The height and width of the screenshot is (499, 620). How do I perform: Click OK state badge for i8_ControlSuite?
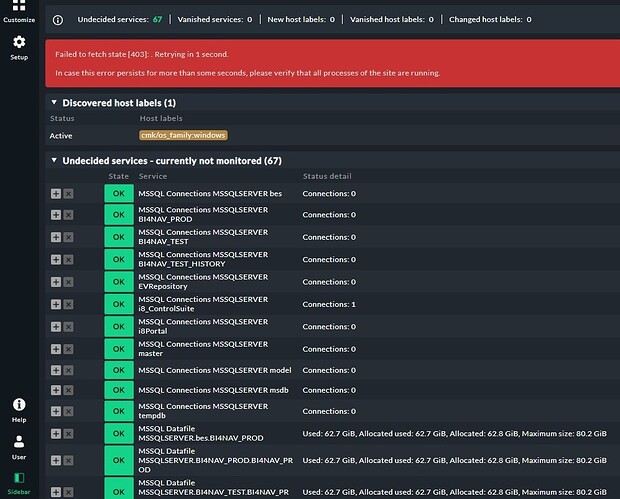click(x=118, y=304)
